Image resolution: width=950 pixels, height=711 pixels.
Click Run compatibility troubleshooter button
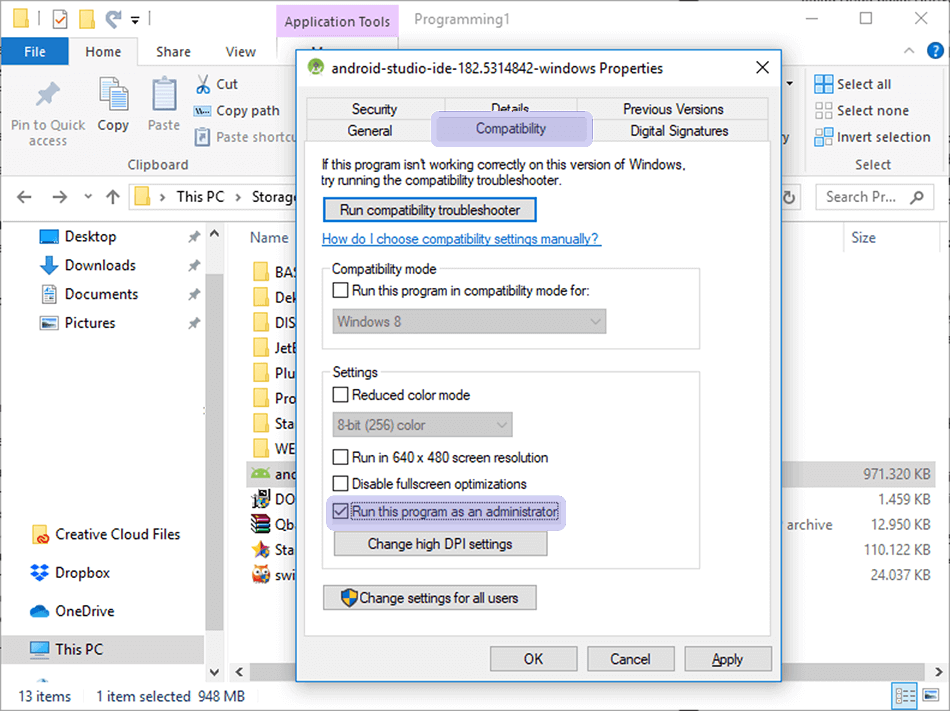(x=430, y=210)
